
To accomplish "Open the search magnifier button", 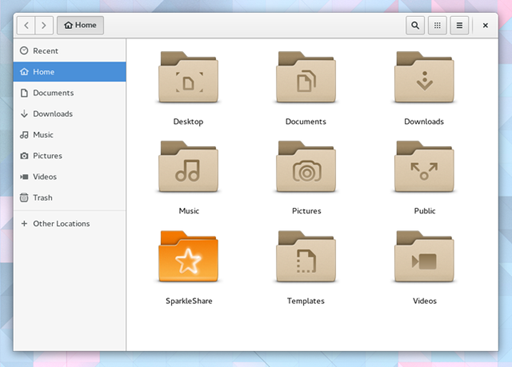I will pos(415,25).
